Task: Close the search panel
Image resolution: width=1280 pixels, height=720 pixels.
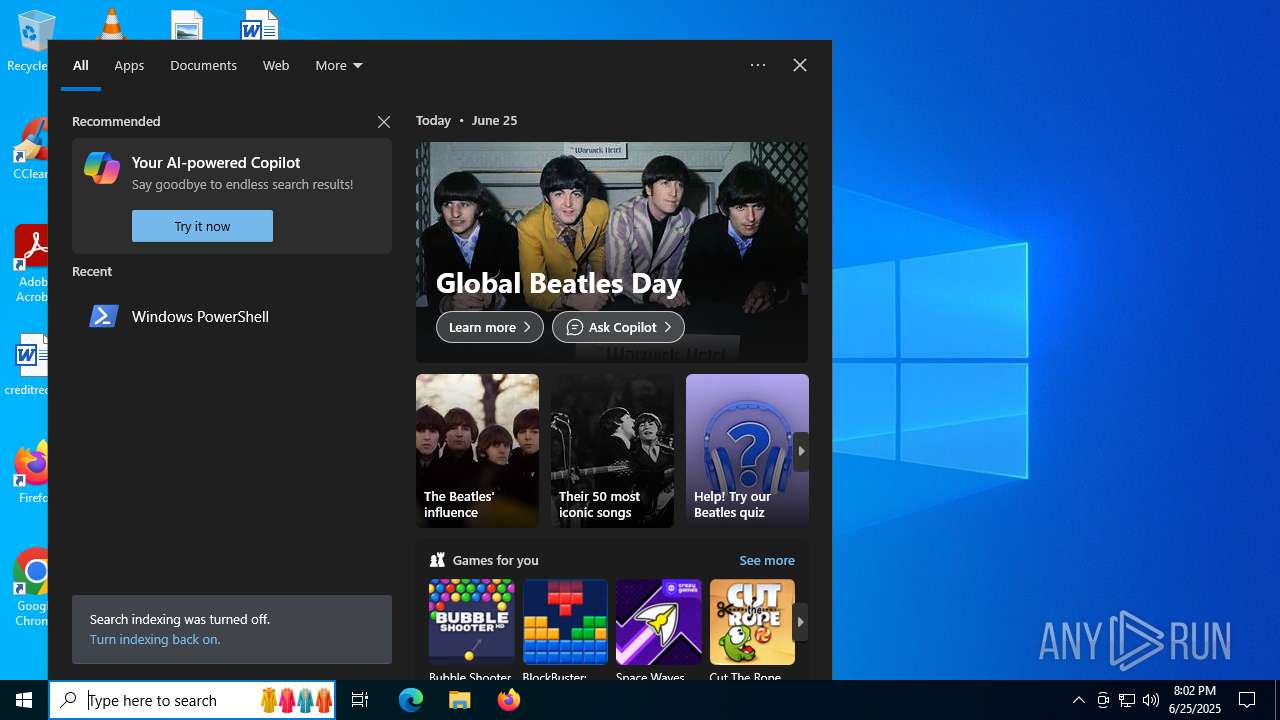Action: tap(800, 65)
